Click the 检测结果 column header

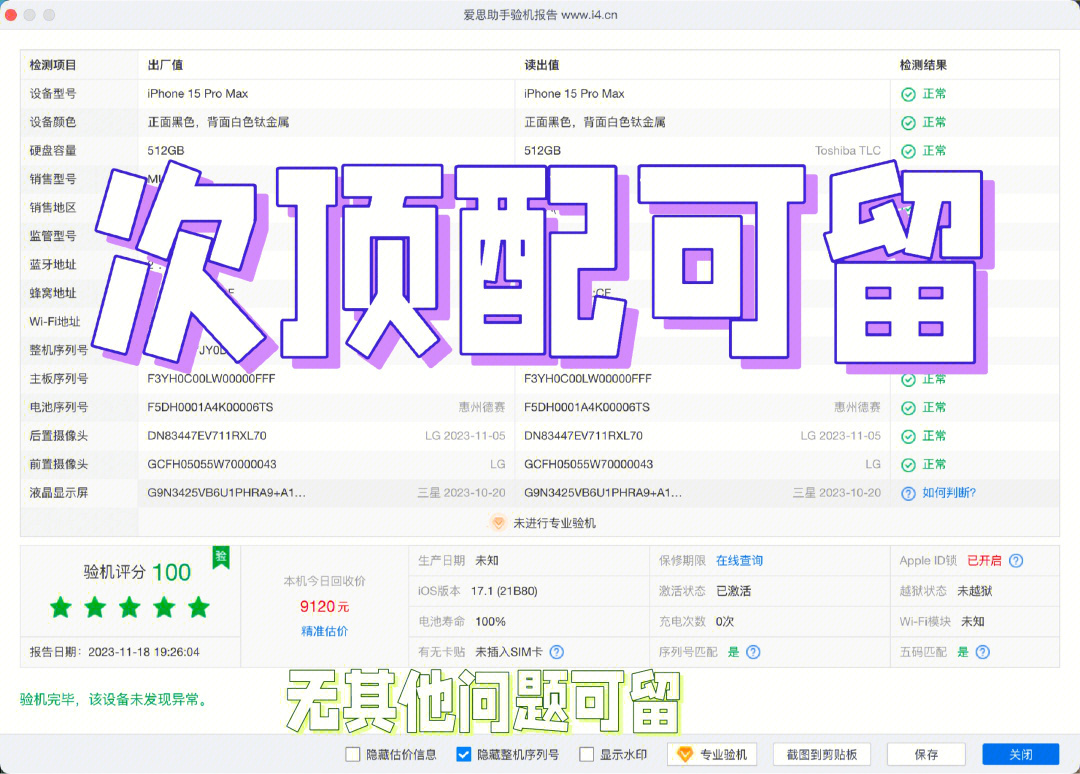pos(924,65)
